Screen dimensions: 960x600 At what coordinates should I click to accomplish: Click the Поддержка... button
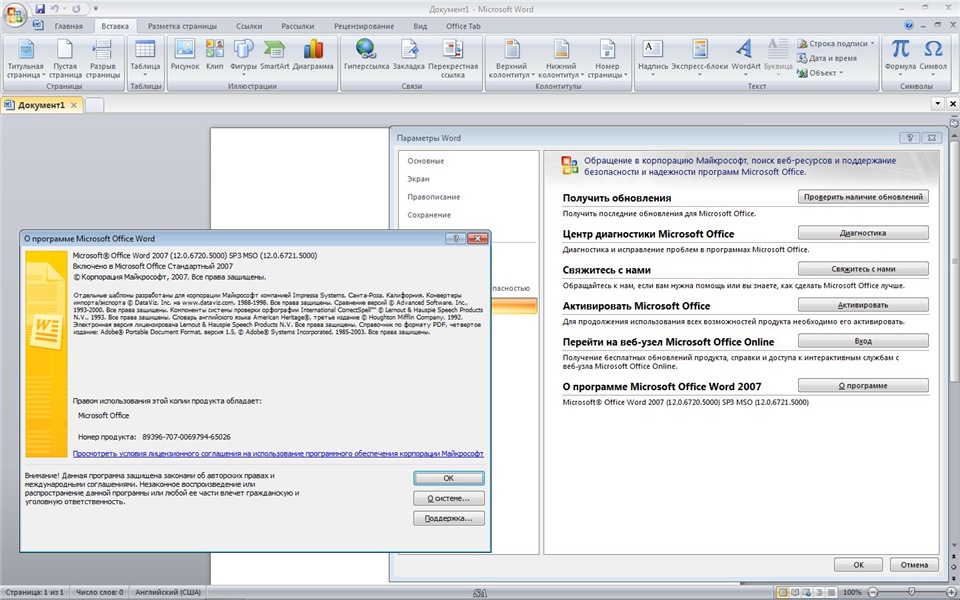pyautogui.click(x=449, y=519)
